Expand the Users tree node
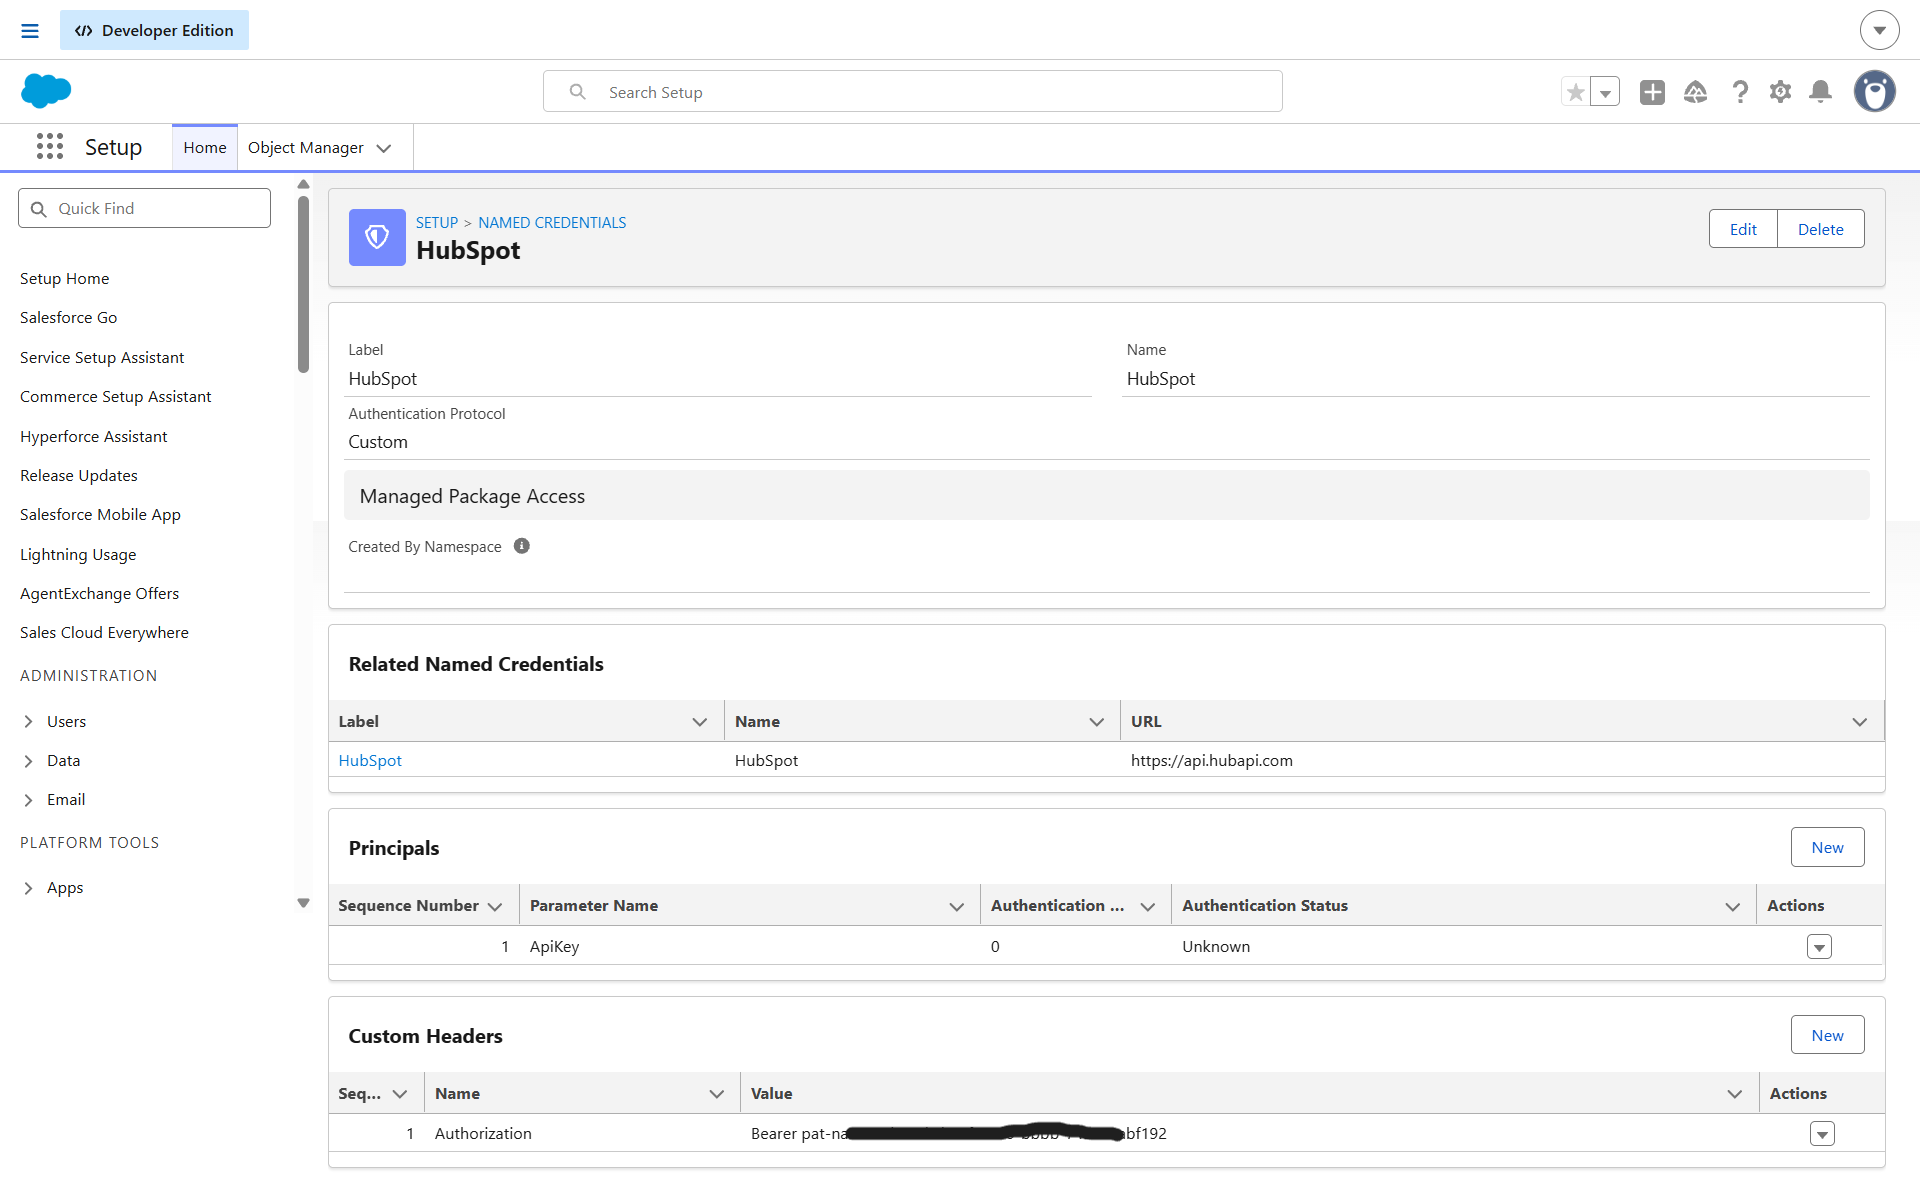Screen dimensions: 1920x1182 pos(28,721)
